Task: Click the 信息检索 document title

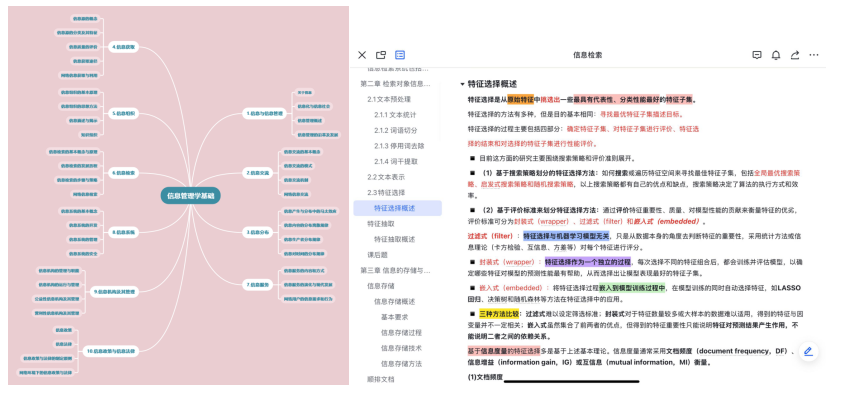Action: point(587,55)
